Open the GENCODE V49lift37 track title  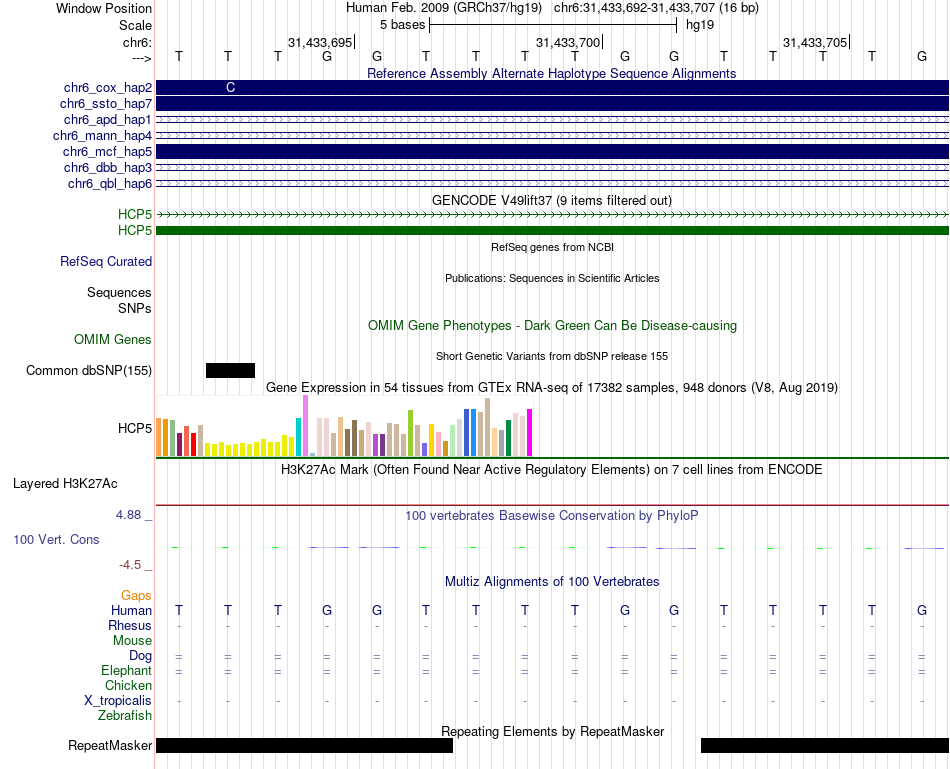pyautogui.click(x=552, y=200)
